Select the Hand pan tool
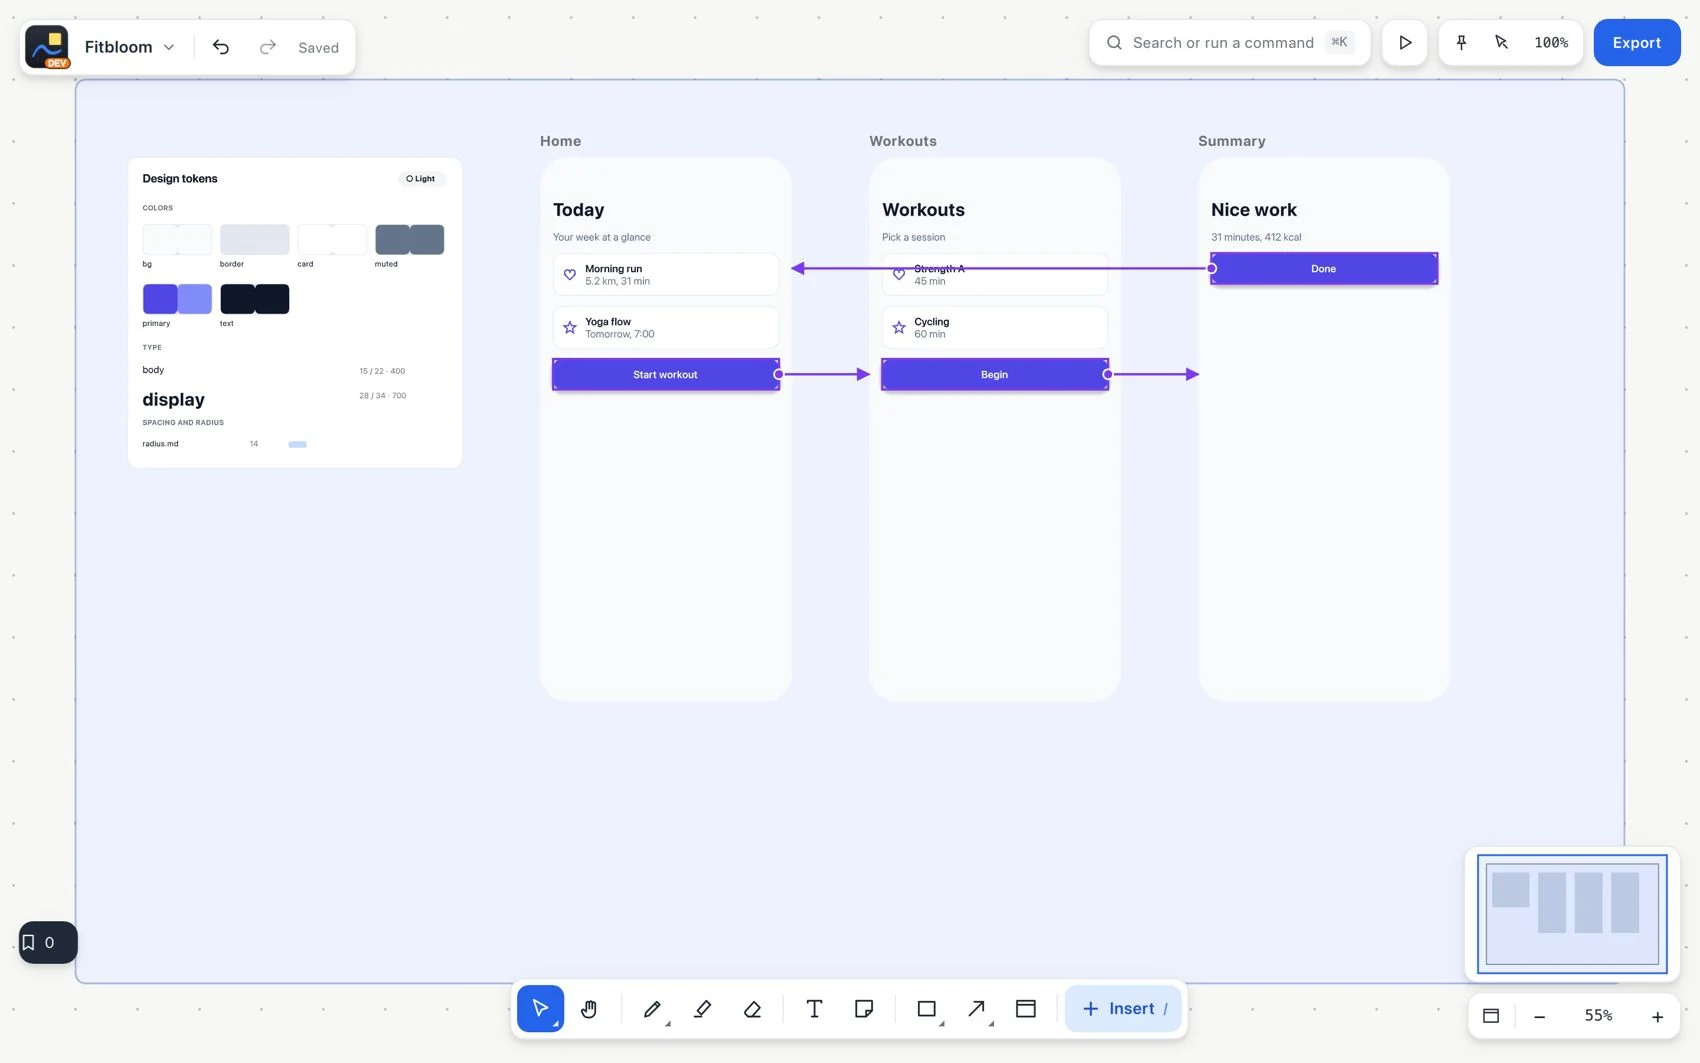The width and height of the screenshot is (1700, 1063). coord(589,1009)
